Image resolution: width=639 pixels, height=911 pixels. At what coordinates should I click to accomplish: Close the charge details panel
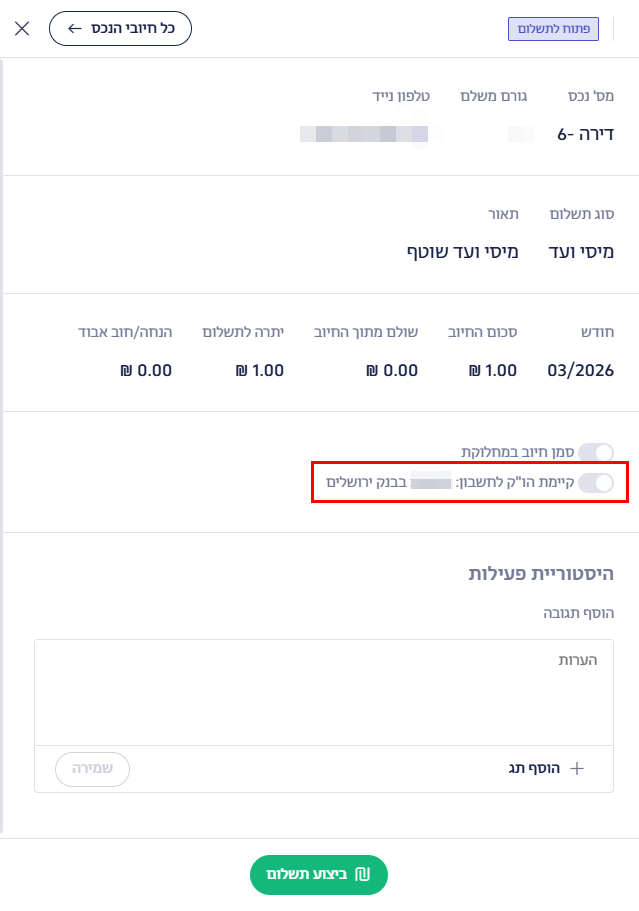point(22,28)
